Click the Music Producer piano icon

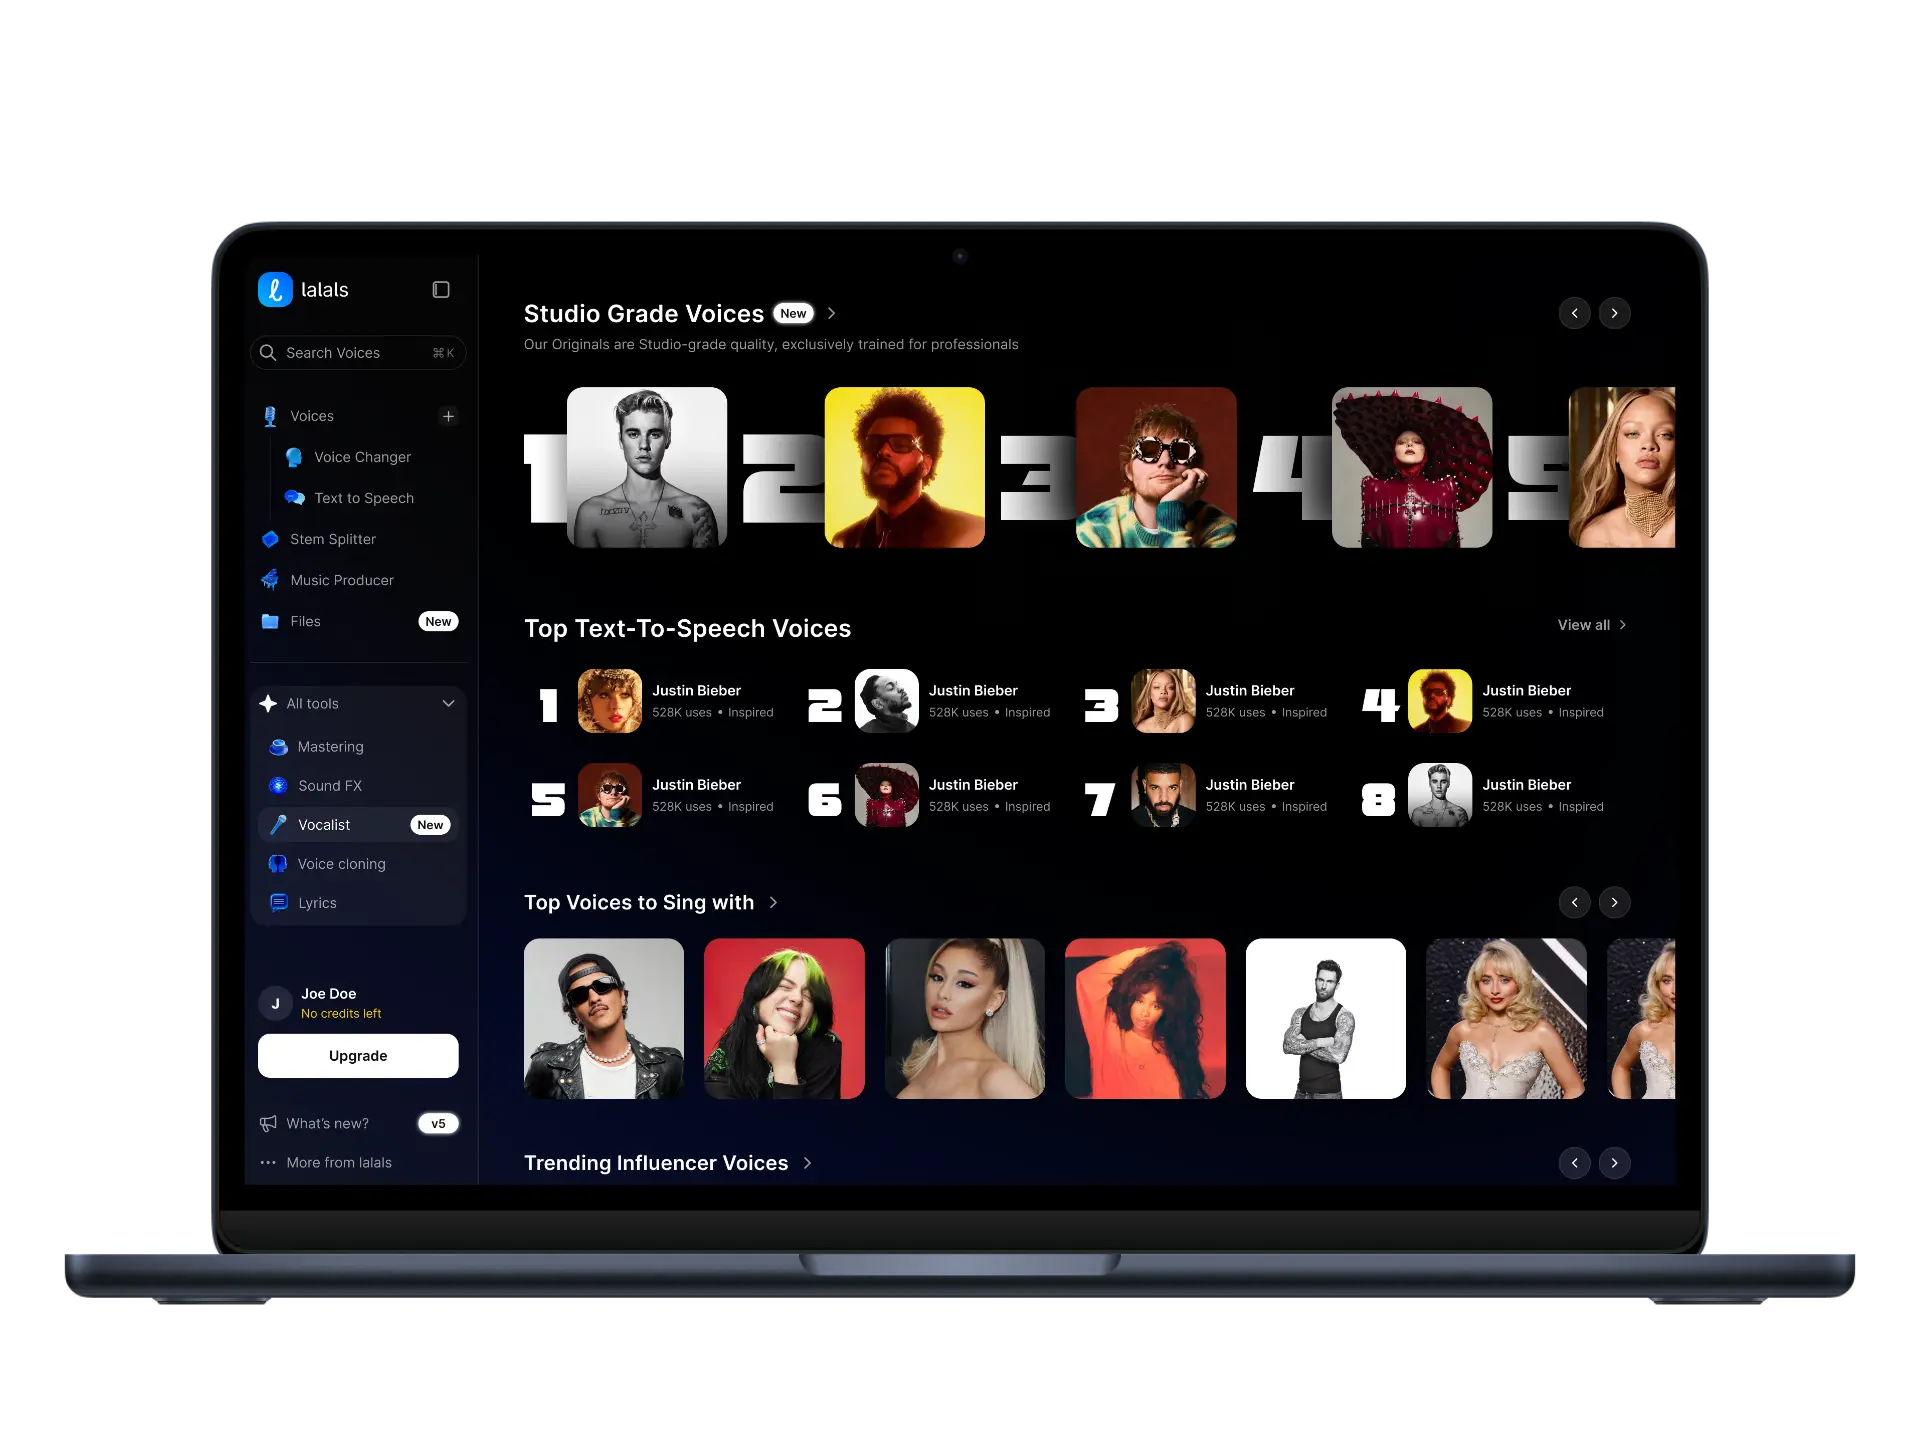[270, 580]
